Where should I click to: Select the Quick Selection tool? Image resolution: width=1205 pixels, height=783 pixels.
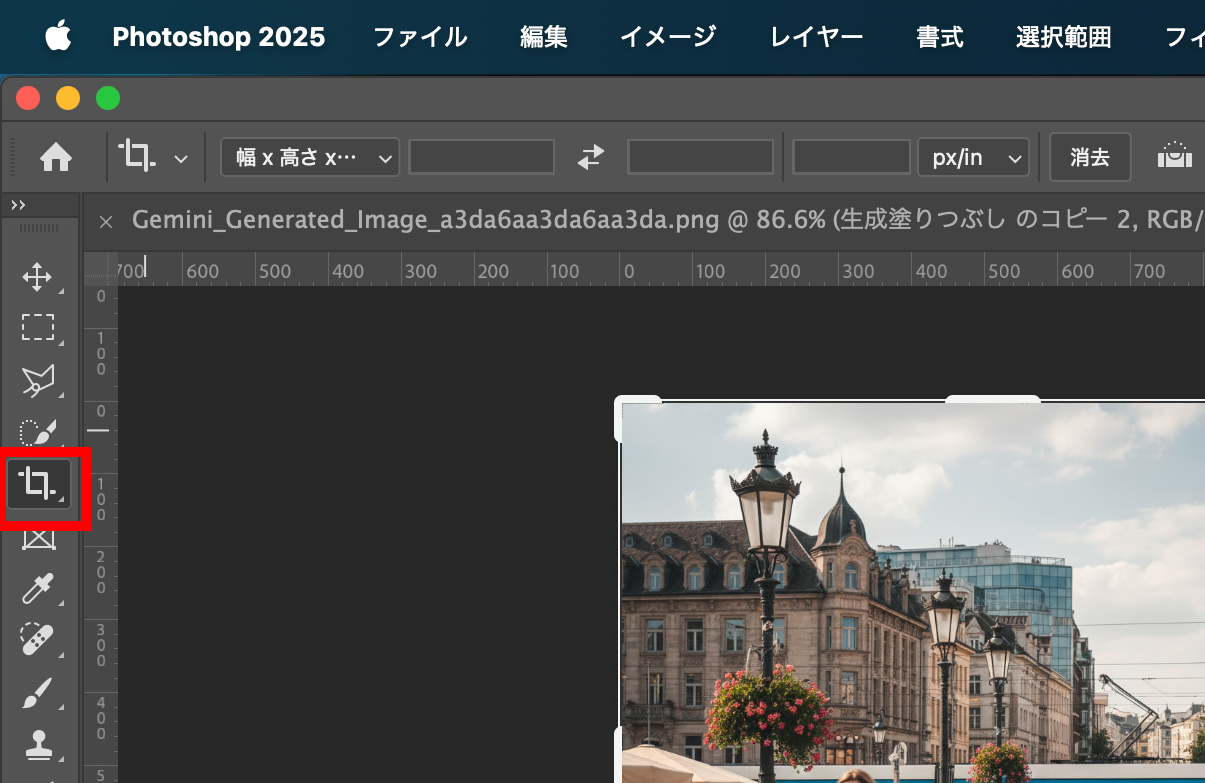click(38, 432)
